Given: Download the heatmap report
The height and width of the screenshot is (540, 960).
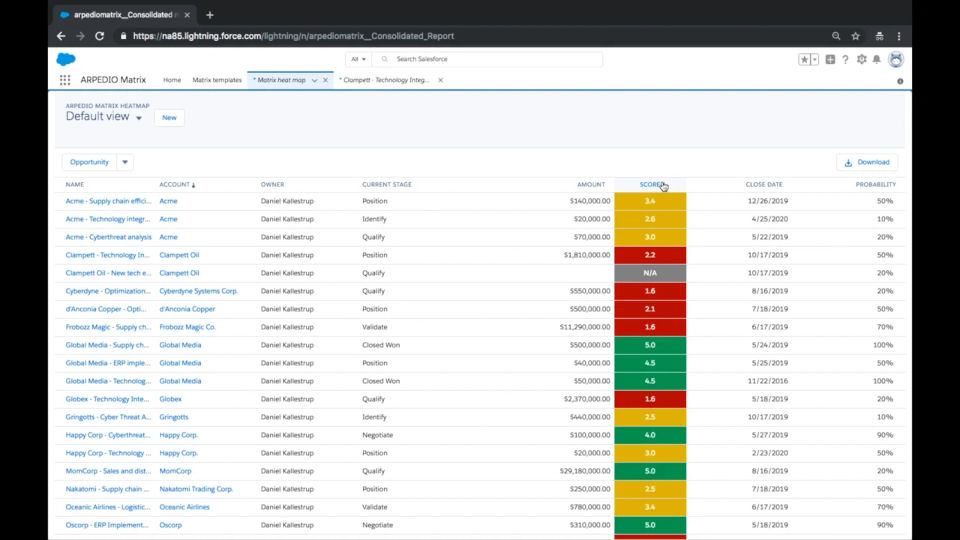Looking at the screenshot, I should point(867,162).
